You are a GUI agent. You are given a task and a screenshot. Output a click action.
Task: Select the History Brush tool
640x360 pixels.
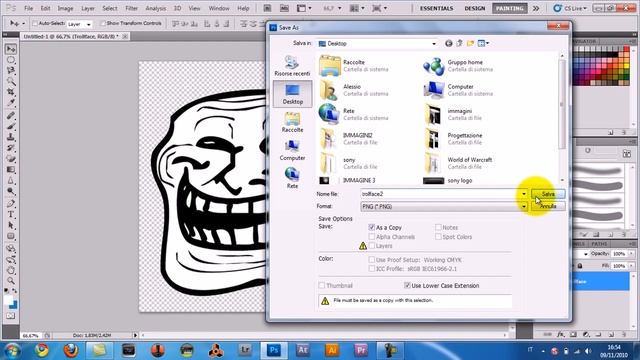click(x=11, y=148)
